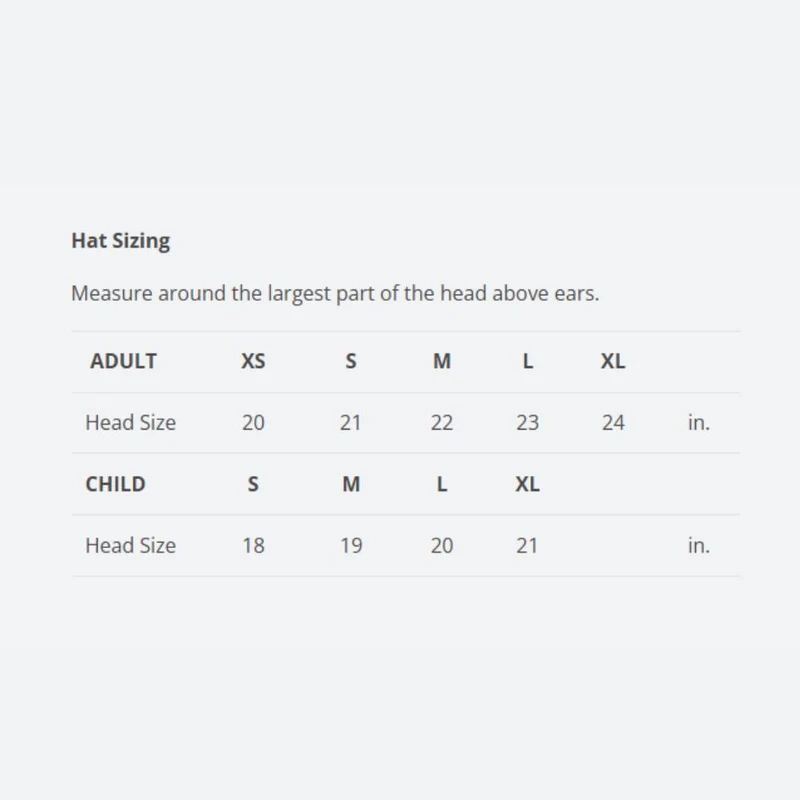Click the Hat Sizing heading

click(x=120, y=241)
